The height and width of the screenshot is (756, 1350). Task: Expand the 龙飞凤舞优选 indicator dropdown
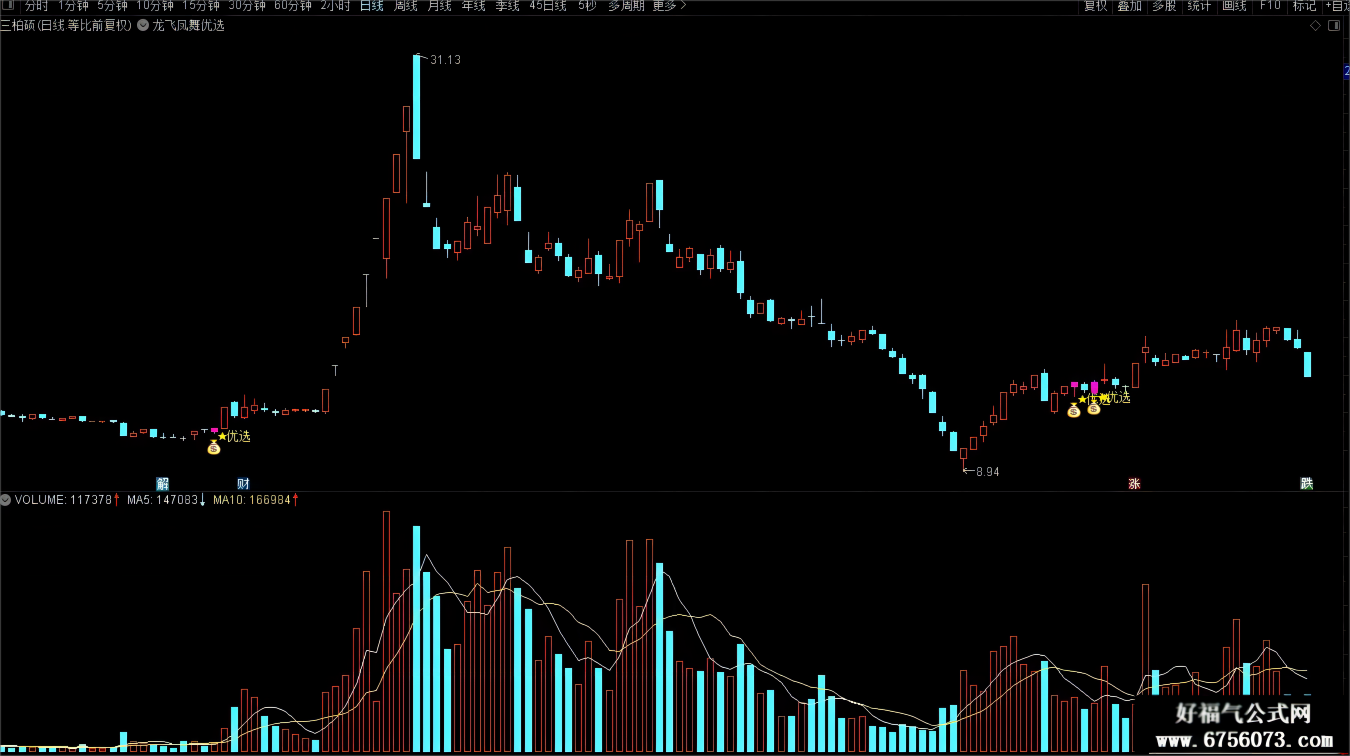coord(142,25)
